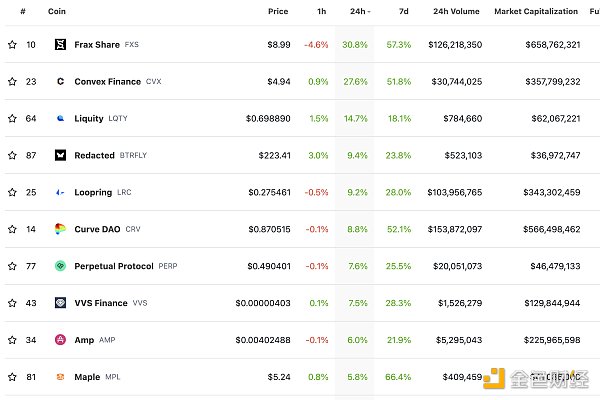The height and width of the screenshot is (400, 600).
Task: Click the Amp coin logo
Action: 60,340
